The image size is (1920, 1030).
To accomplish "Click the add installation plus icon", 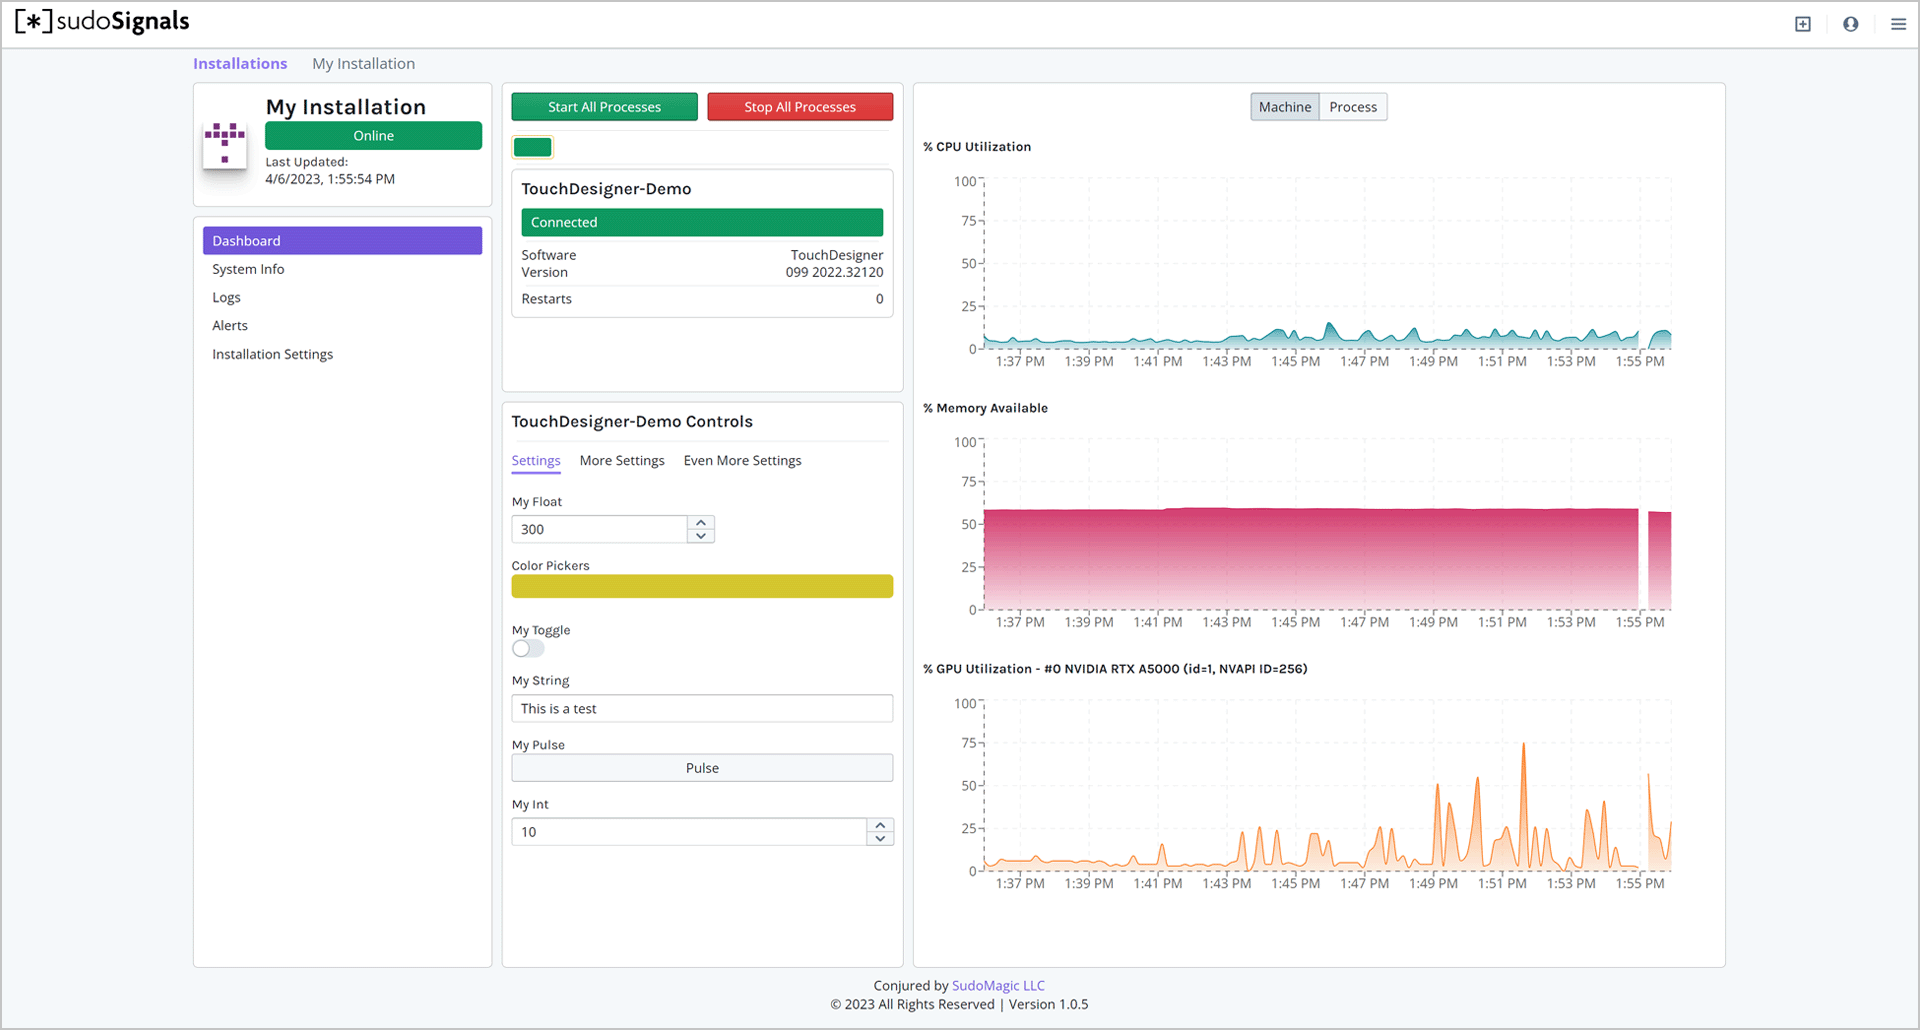I will pyautogui.click(x=1803, y=24).
